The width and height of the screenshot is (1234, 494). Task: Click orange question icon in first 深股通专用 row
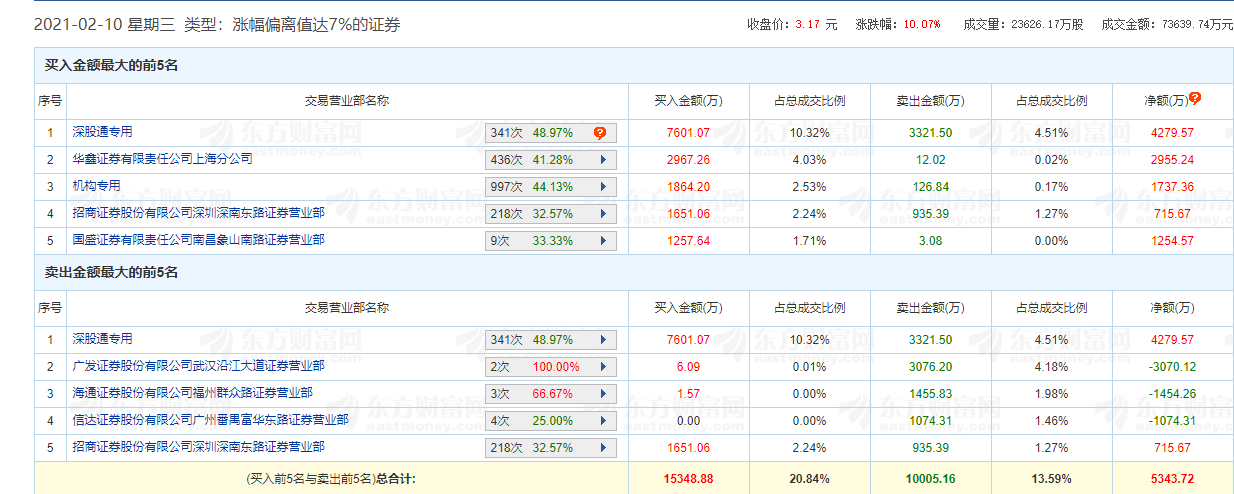600,133
